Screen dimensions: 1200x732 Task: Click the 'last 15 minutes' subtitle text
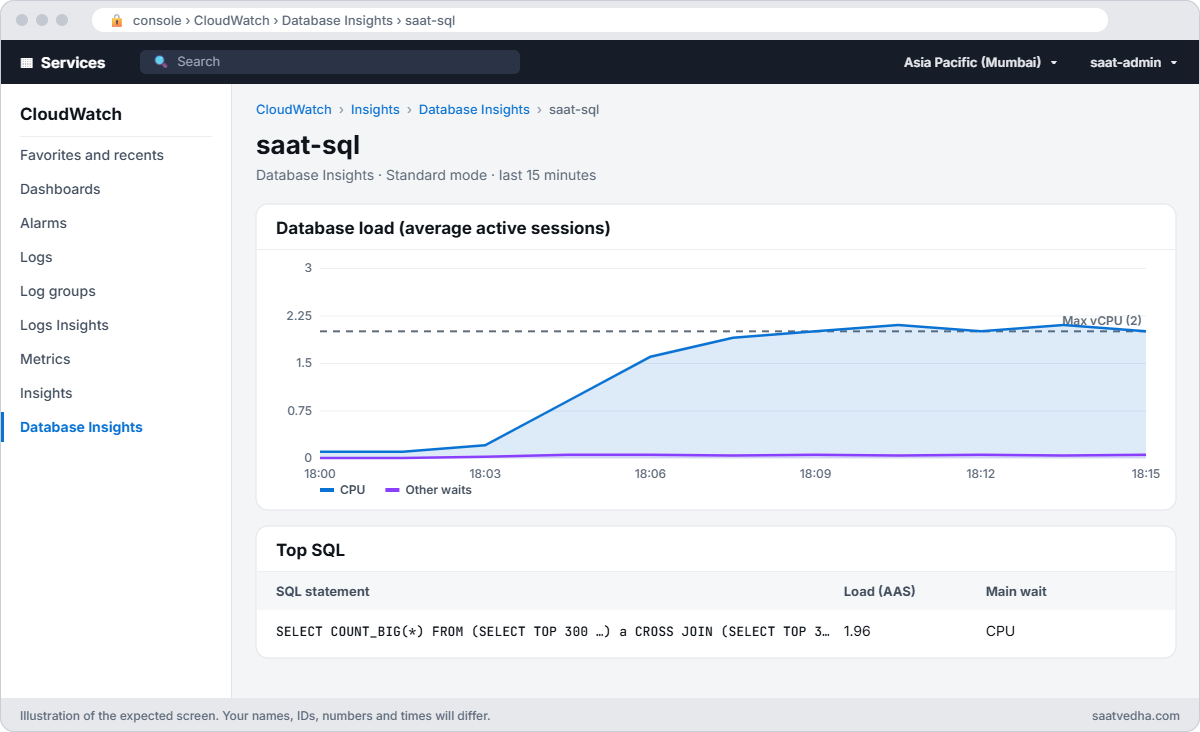[x=547, y=175]
